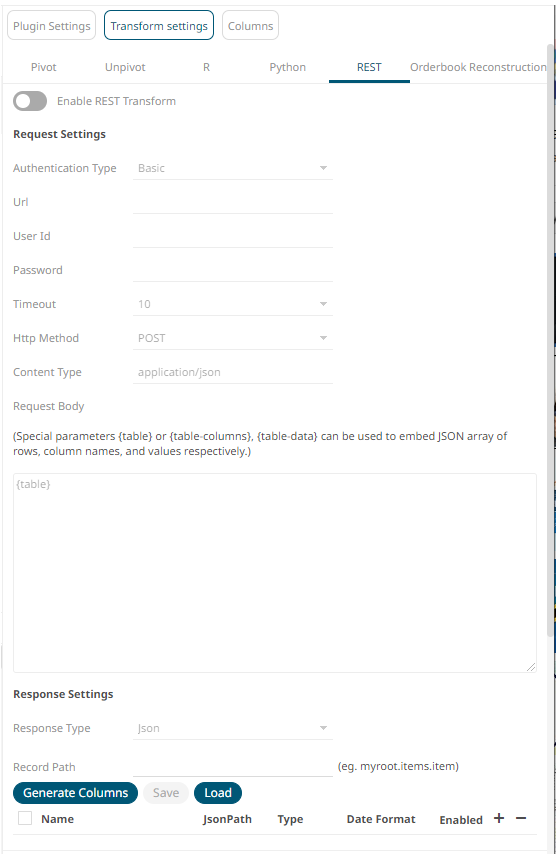Check the select-all columns checkbox
Screen dimensions: 559x858
click(25, 818)
